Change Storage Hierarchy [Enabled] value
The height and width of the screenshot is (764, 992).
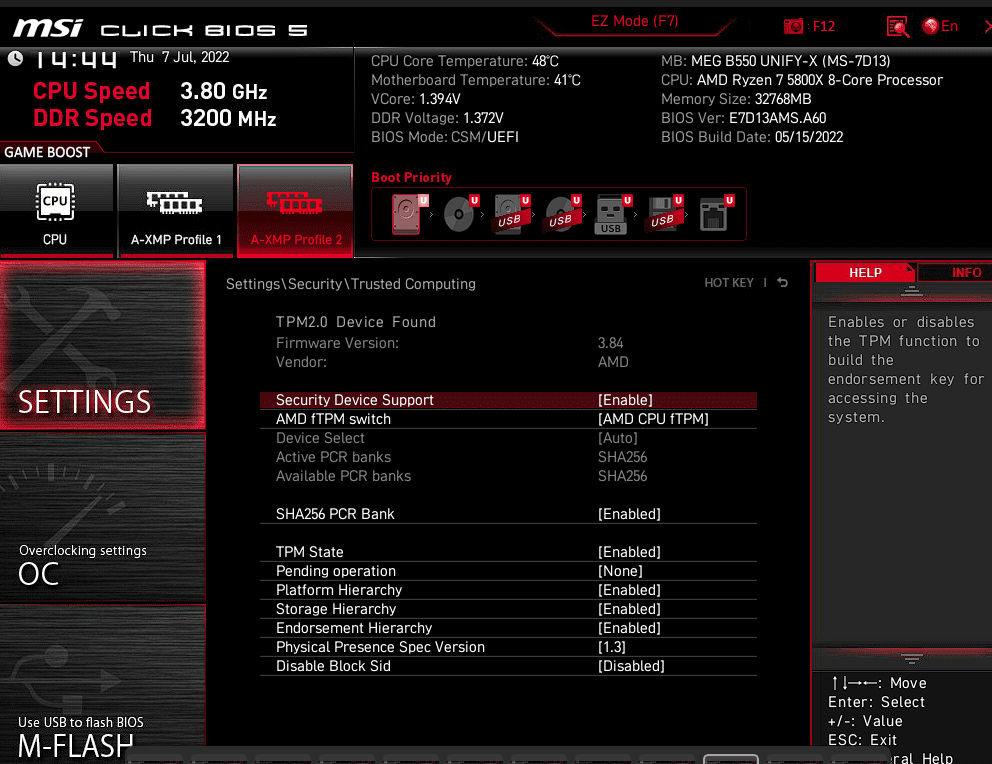point(629,609)
